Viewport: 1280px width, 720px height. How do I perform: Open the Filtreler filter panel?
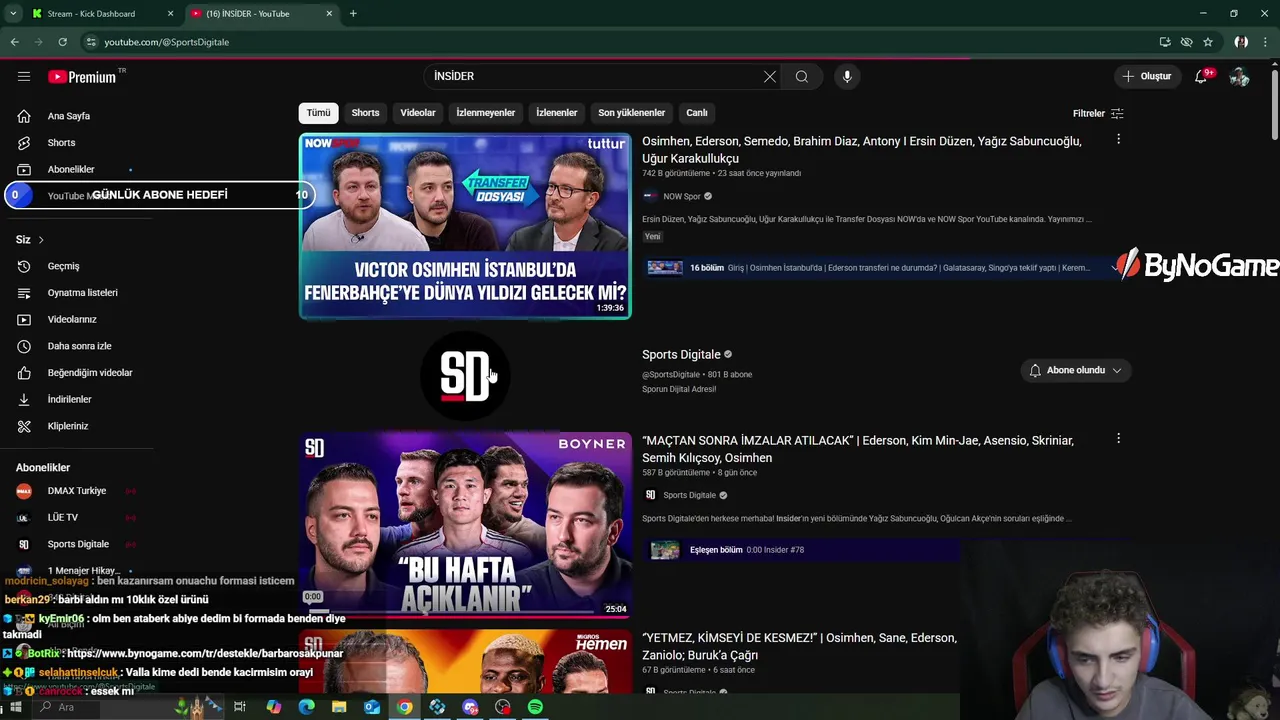tap(1098, 113)
